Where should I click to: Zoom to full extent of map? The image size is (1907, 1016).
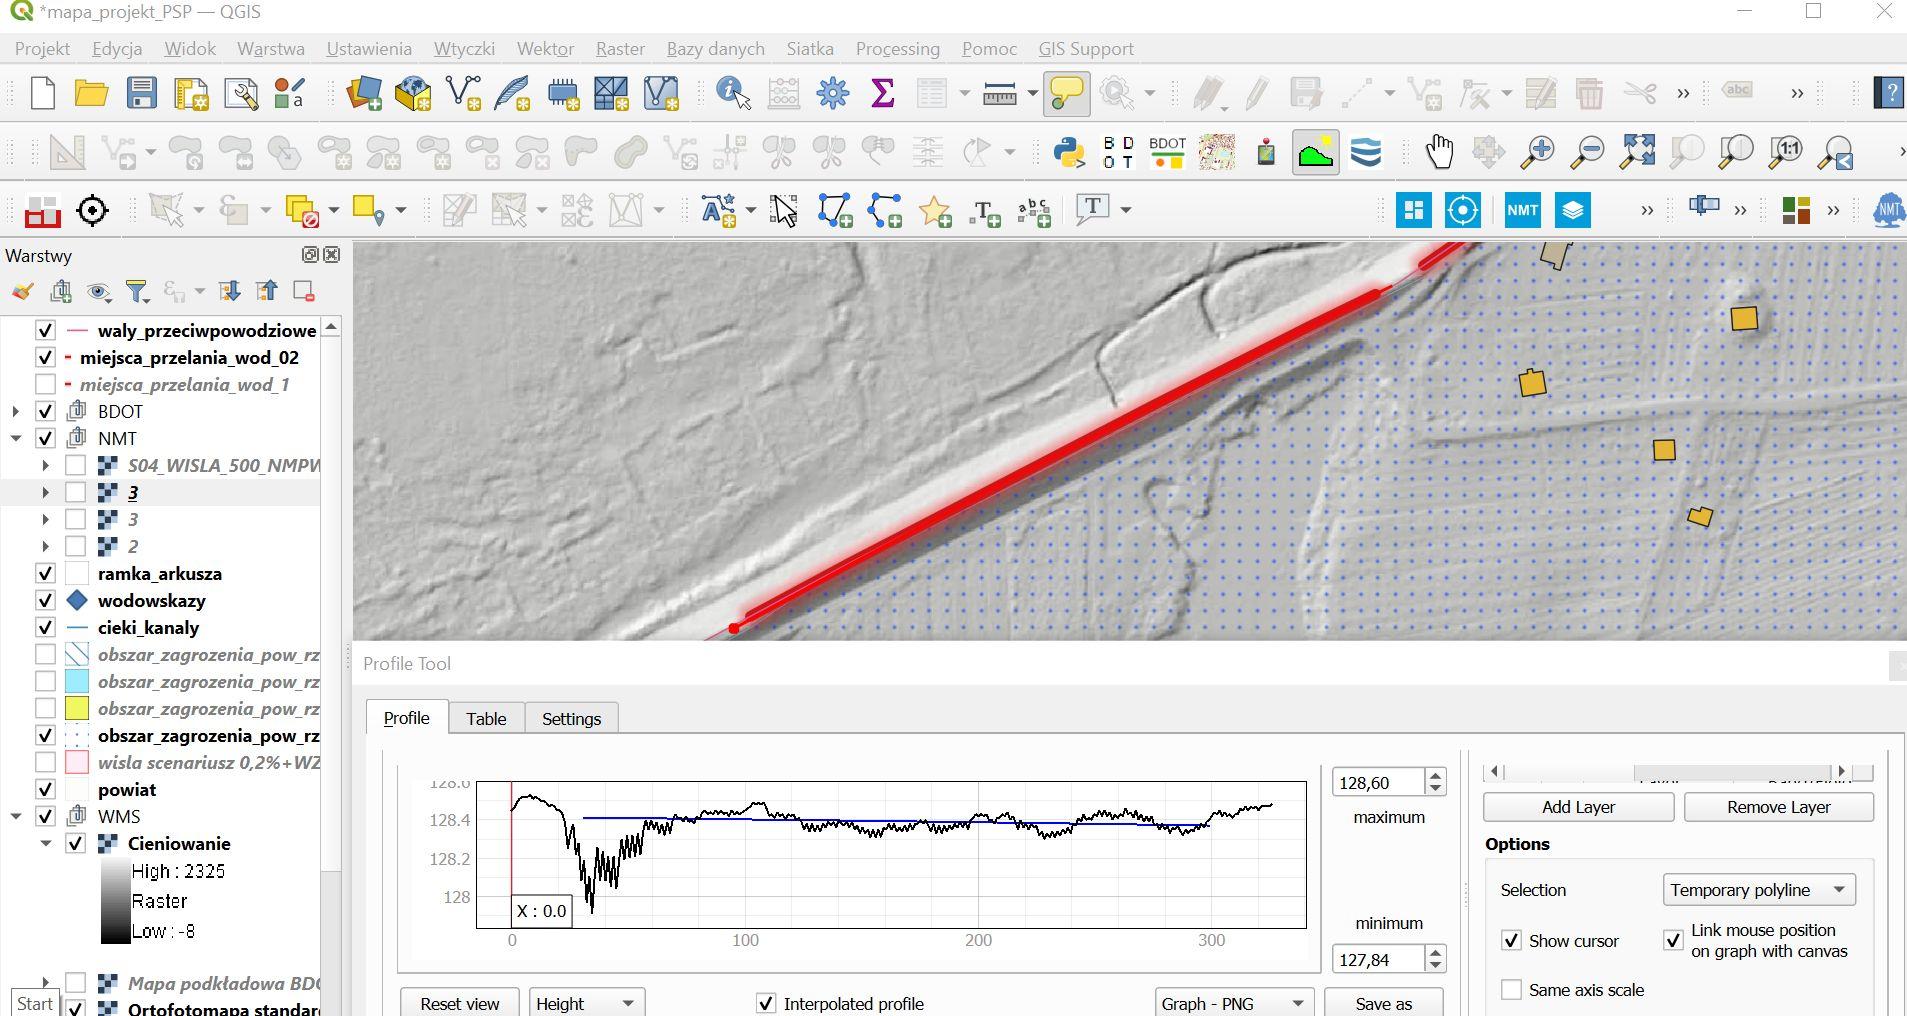click(1637, 152)
